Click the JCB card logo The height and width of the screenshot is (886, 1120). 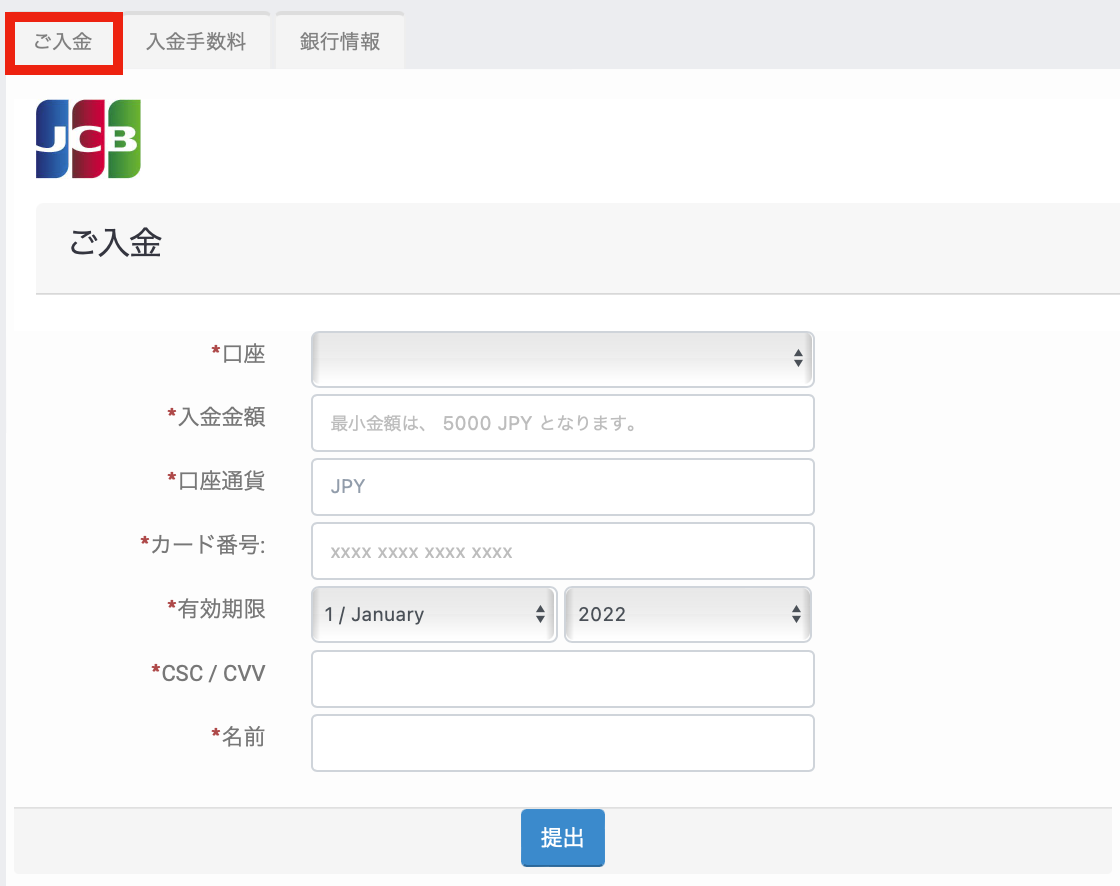coord(88,139)
